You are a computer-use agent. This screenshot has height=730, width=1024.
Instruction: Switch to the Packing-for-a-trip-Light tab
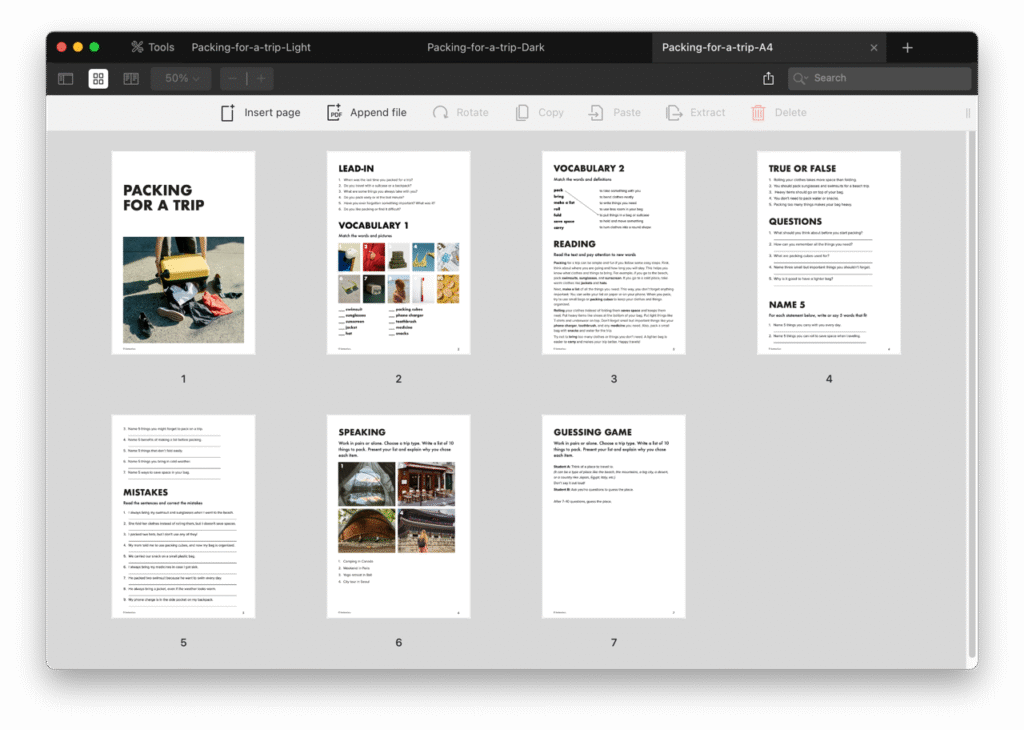[x=251, y=47]
